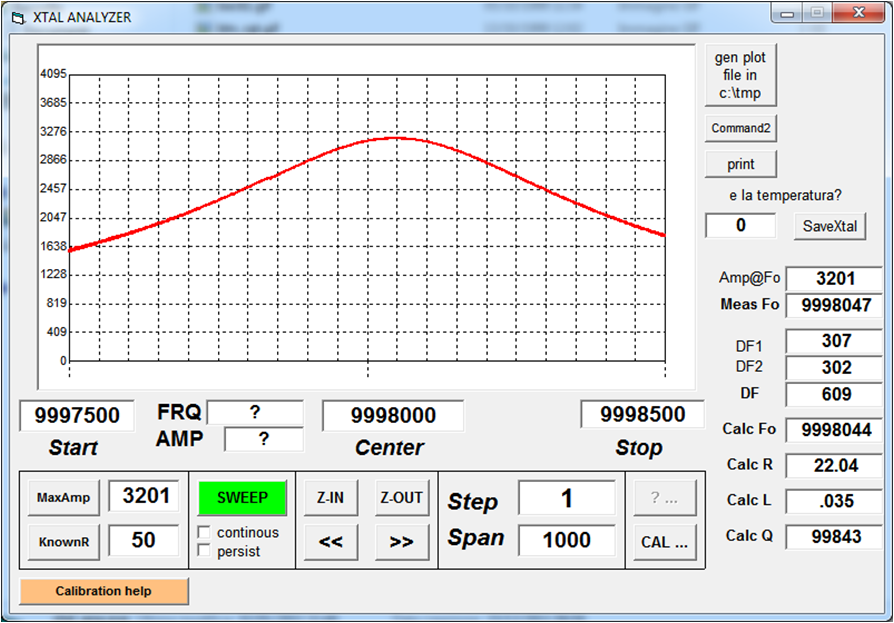Open calibration with the CAL ... button

point(665,541)
